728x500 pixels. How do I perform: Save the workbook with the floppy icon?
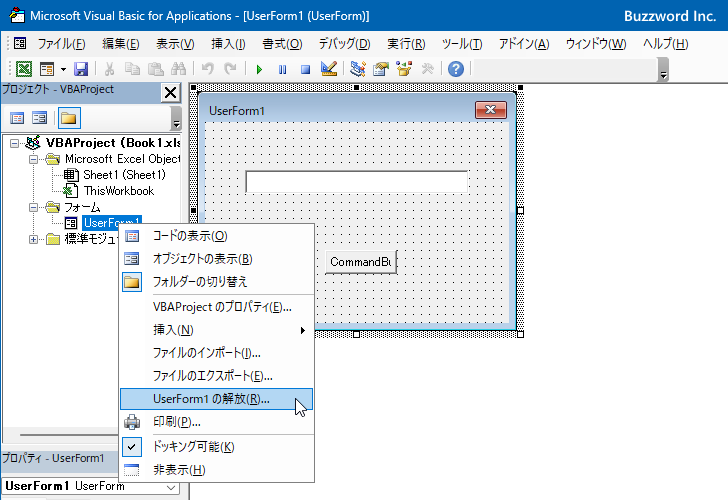coord(81,69)
